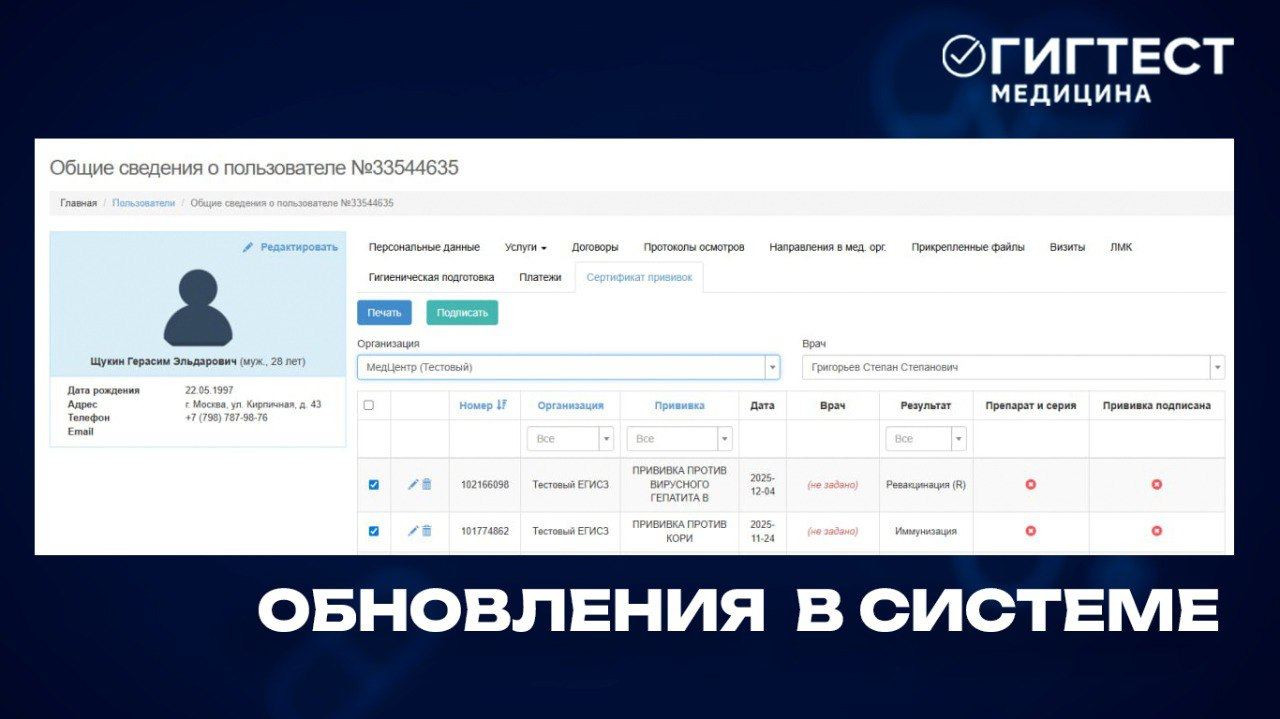Open the Прививка filter combo box
Screen dimensions: 1280x719
679,438
